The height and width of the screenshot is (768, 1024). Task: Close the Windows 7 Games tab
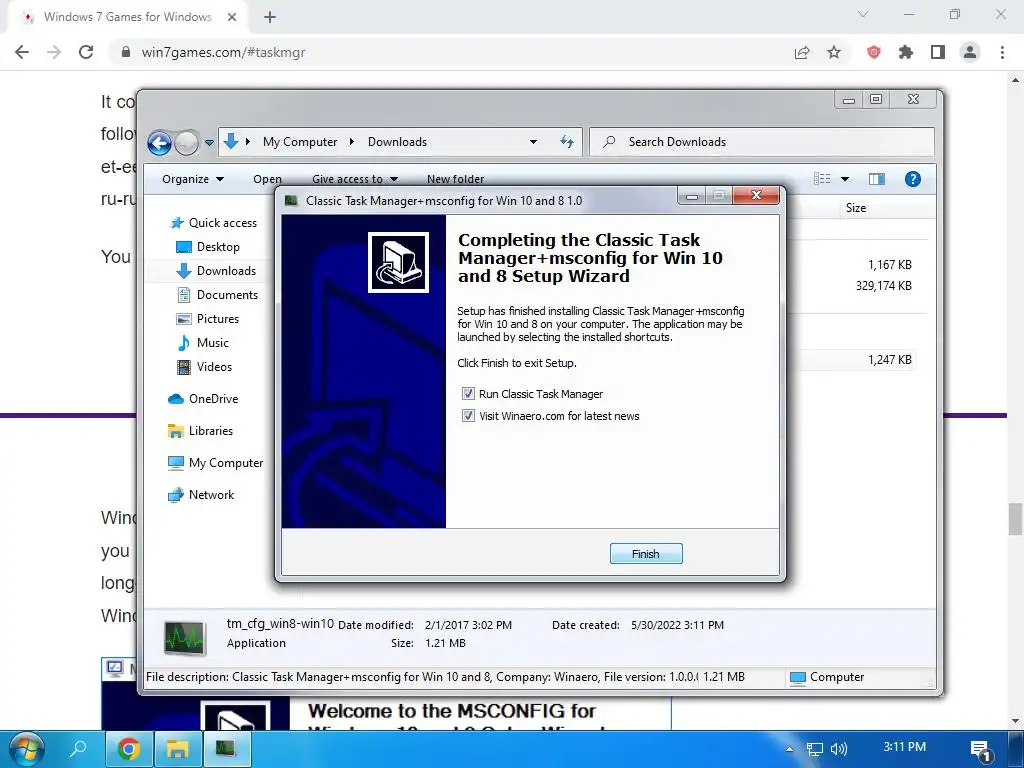click(x=232, y=17)
